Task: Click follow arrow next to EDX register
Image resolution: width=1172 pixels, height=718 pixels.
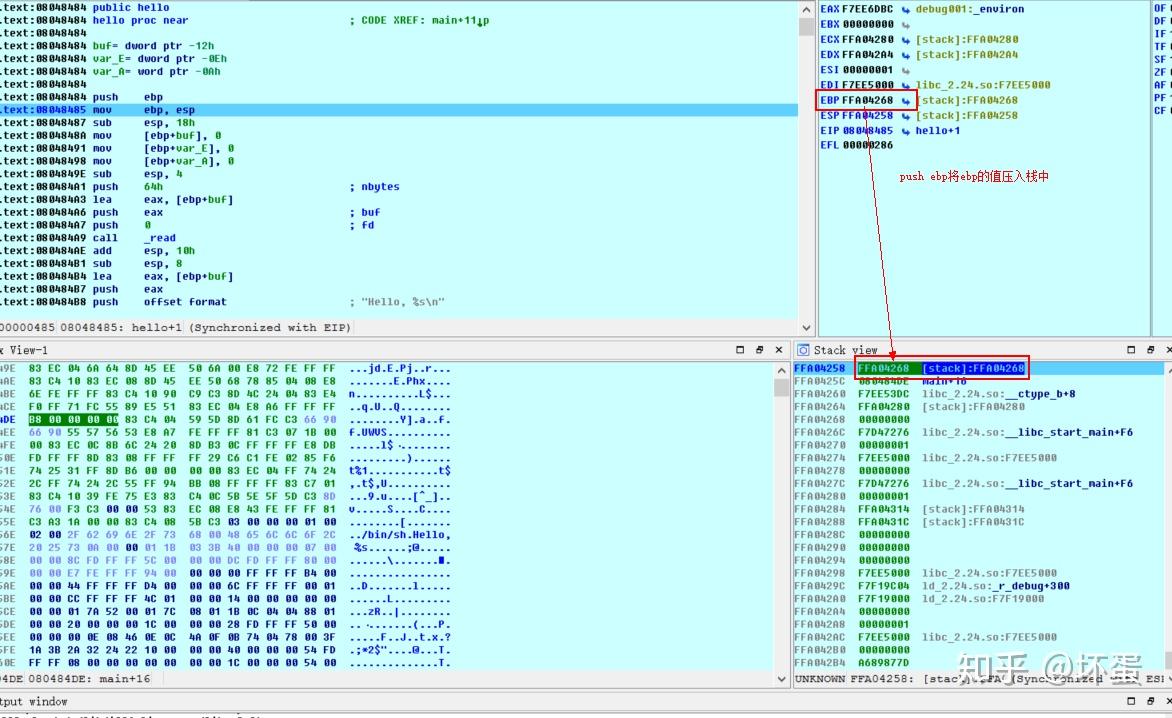Action: [905, 54]
